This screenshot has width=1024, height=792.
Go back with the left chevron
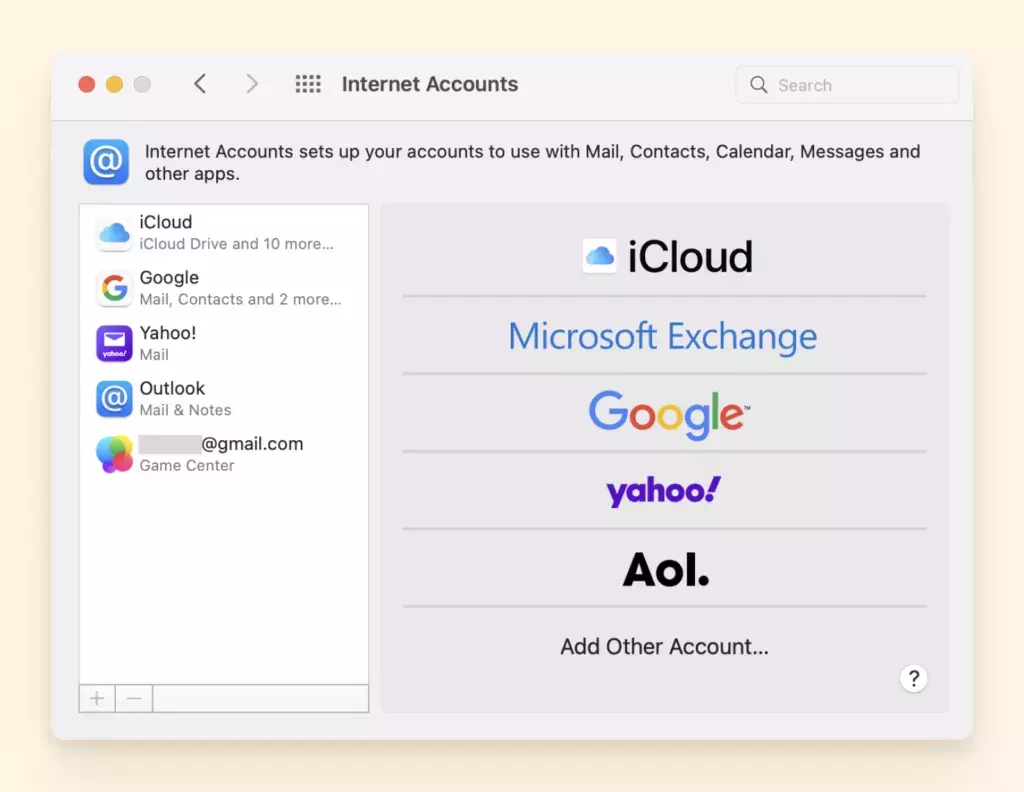[x=200, y=84]
